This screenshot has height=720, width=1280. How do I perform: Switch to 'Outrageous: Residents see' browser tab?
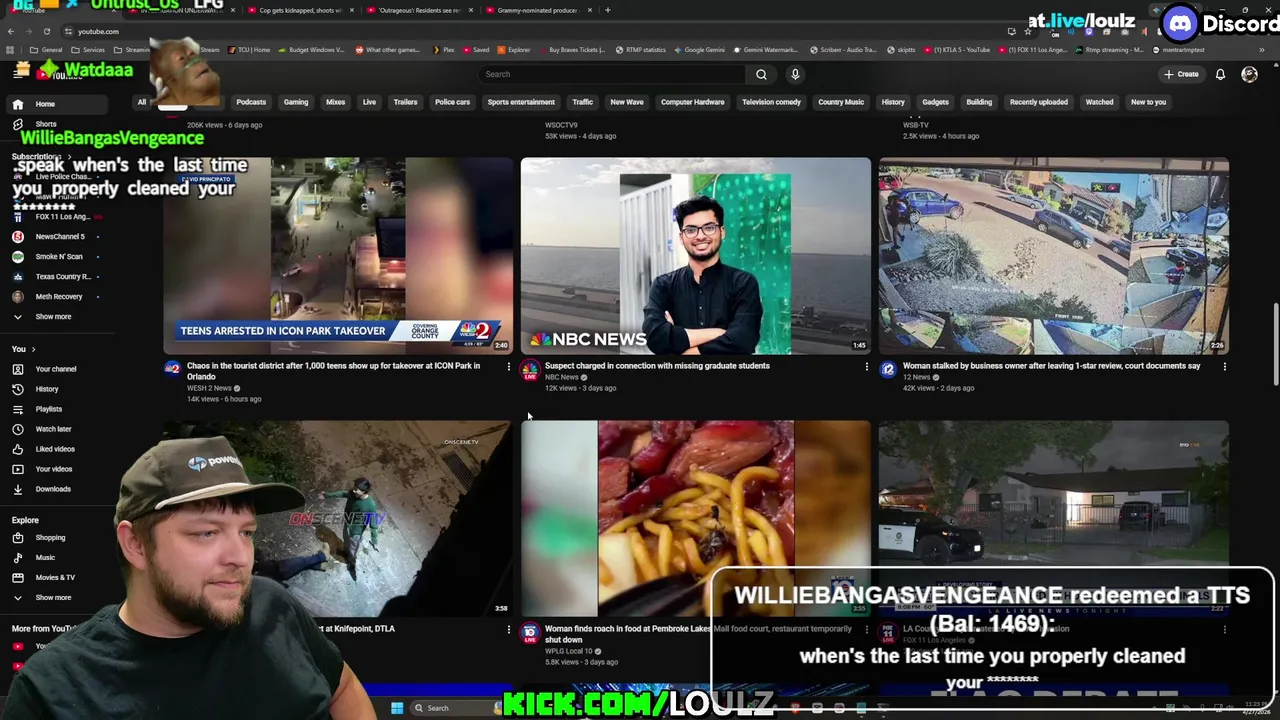(418, 10)
